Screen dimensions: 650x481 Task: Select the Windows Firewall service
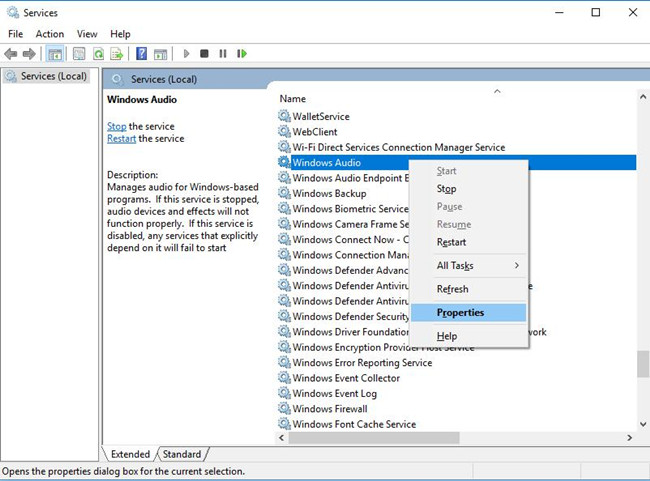tap(330, 408)
